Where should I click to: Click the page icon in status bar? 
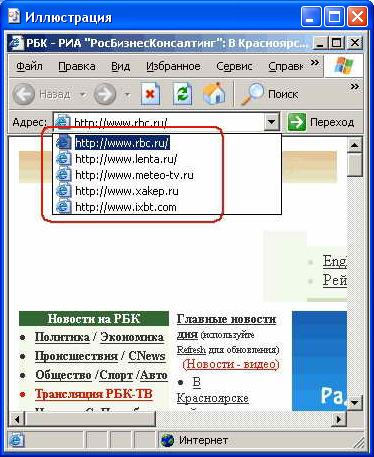click(x=16, y=440)
